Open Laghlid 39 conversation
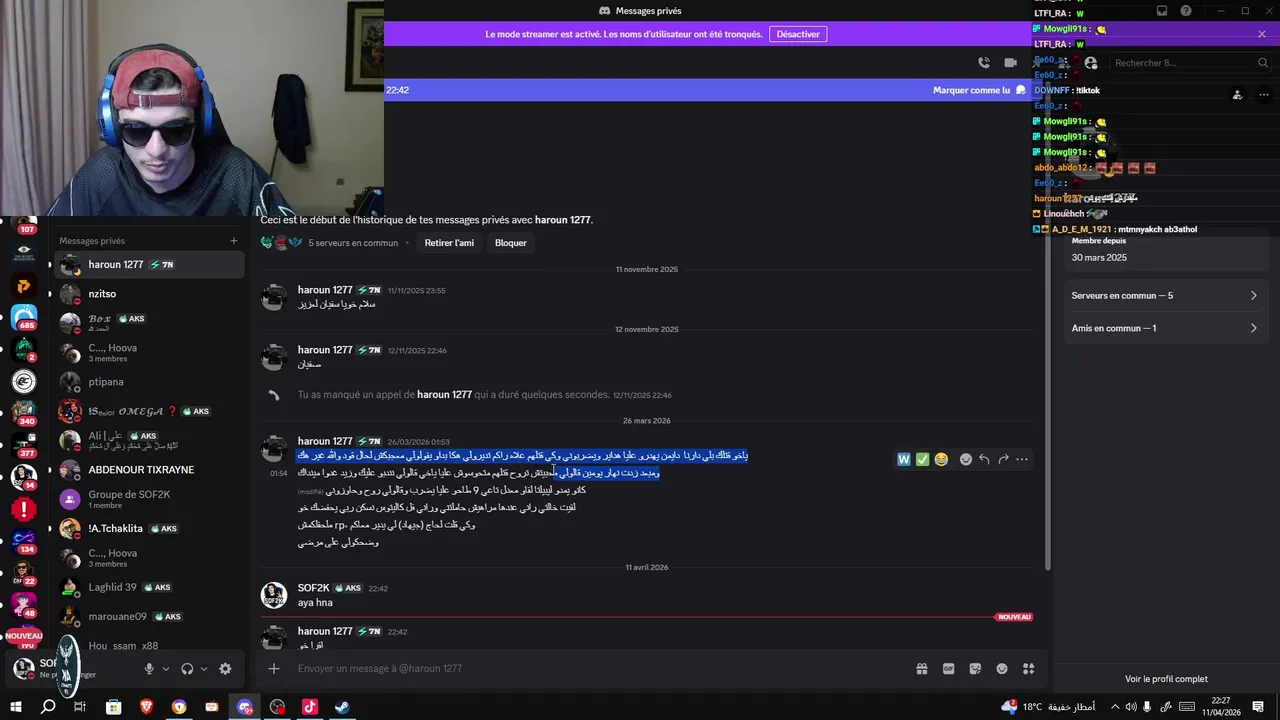The height and width of the screenshot is (720, 1280). pos(148,587)
